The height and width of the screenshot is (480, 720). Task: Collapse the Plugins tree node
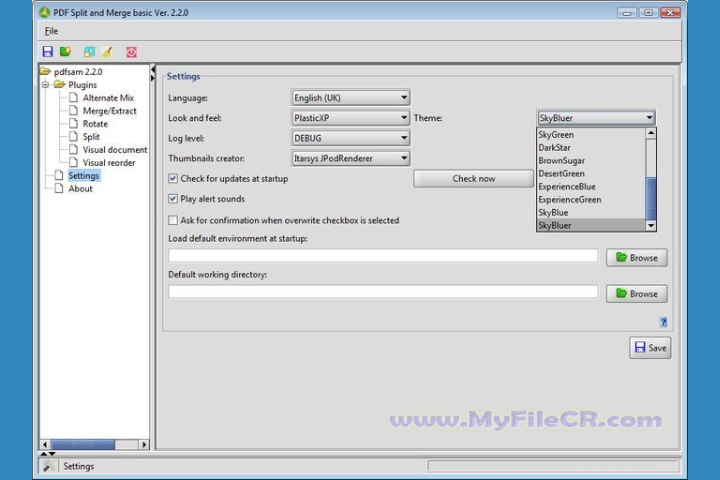45,85
